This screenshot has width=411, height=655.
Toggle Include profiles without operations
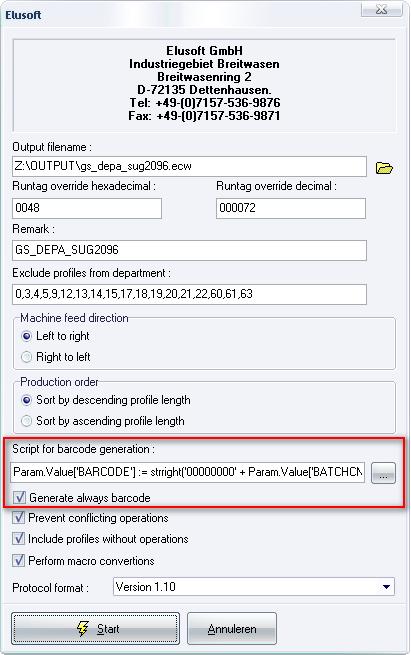18,538
